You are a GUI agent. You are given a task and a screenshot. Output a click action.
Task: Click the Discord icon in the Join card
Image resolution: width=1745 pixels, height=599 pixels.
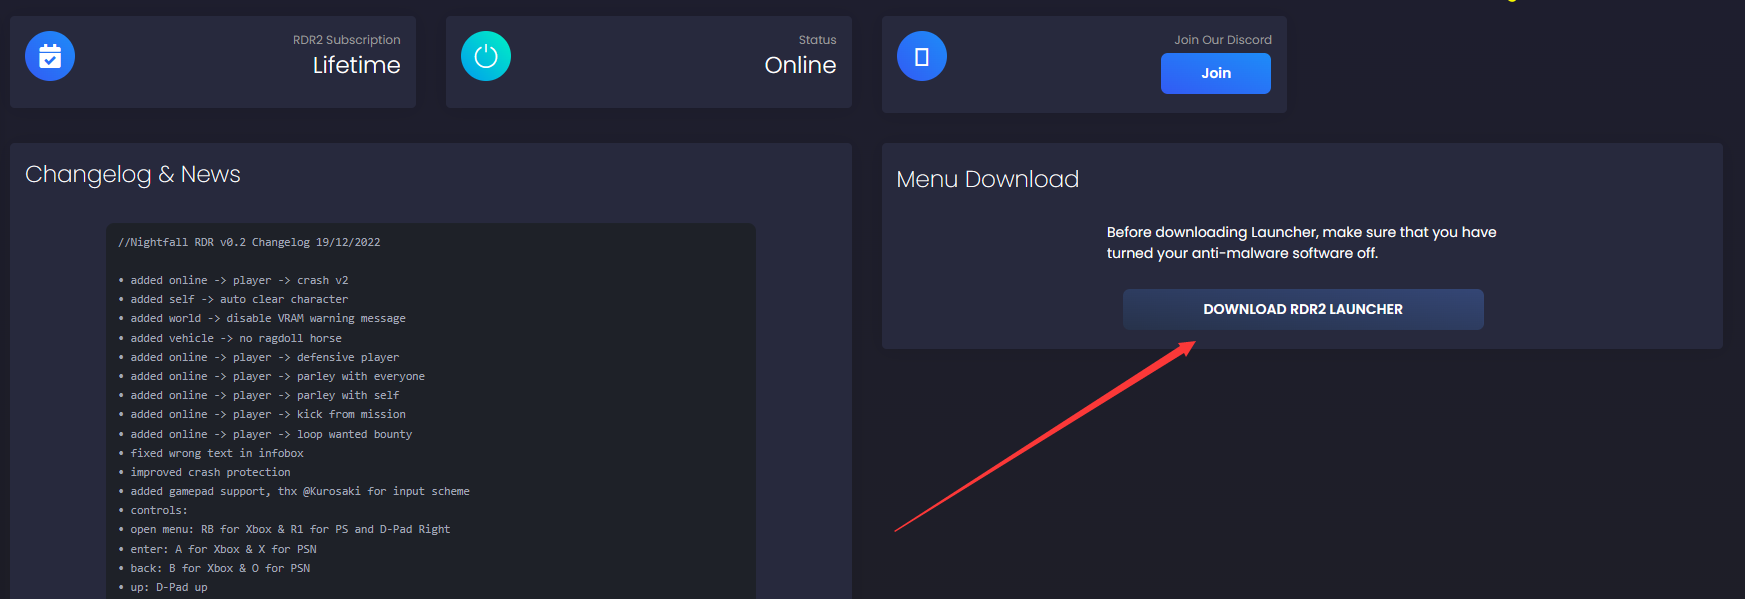click(x=922, y=57)
